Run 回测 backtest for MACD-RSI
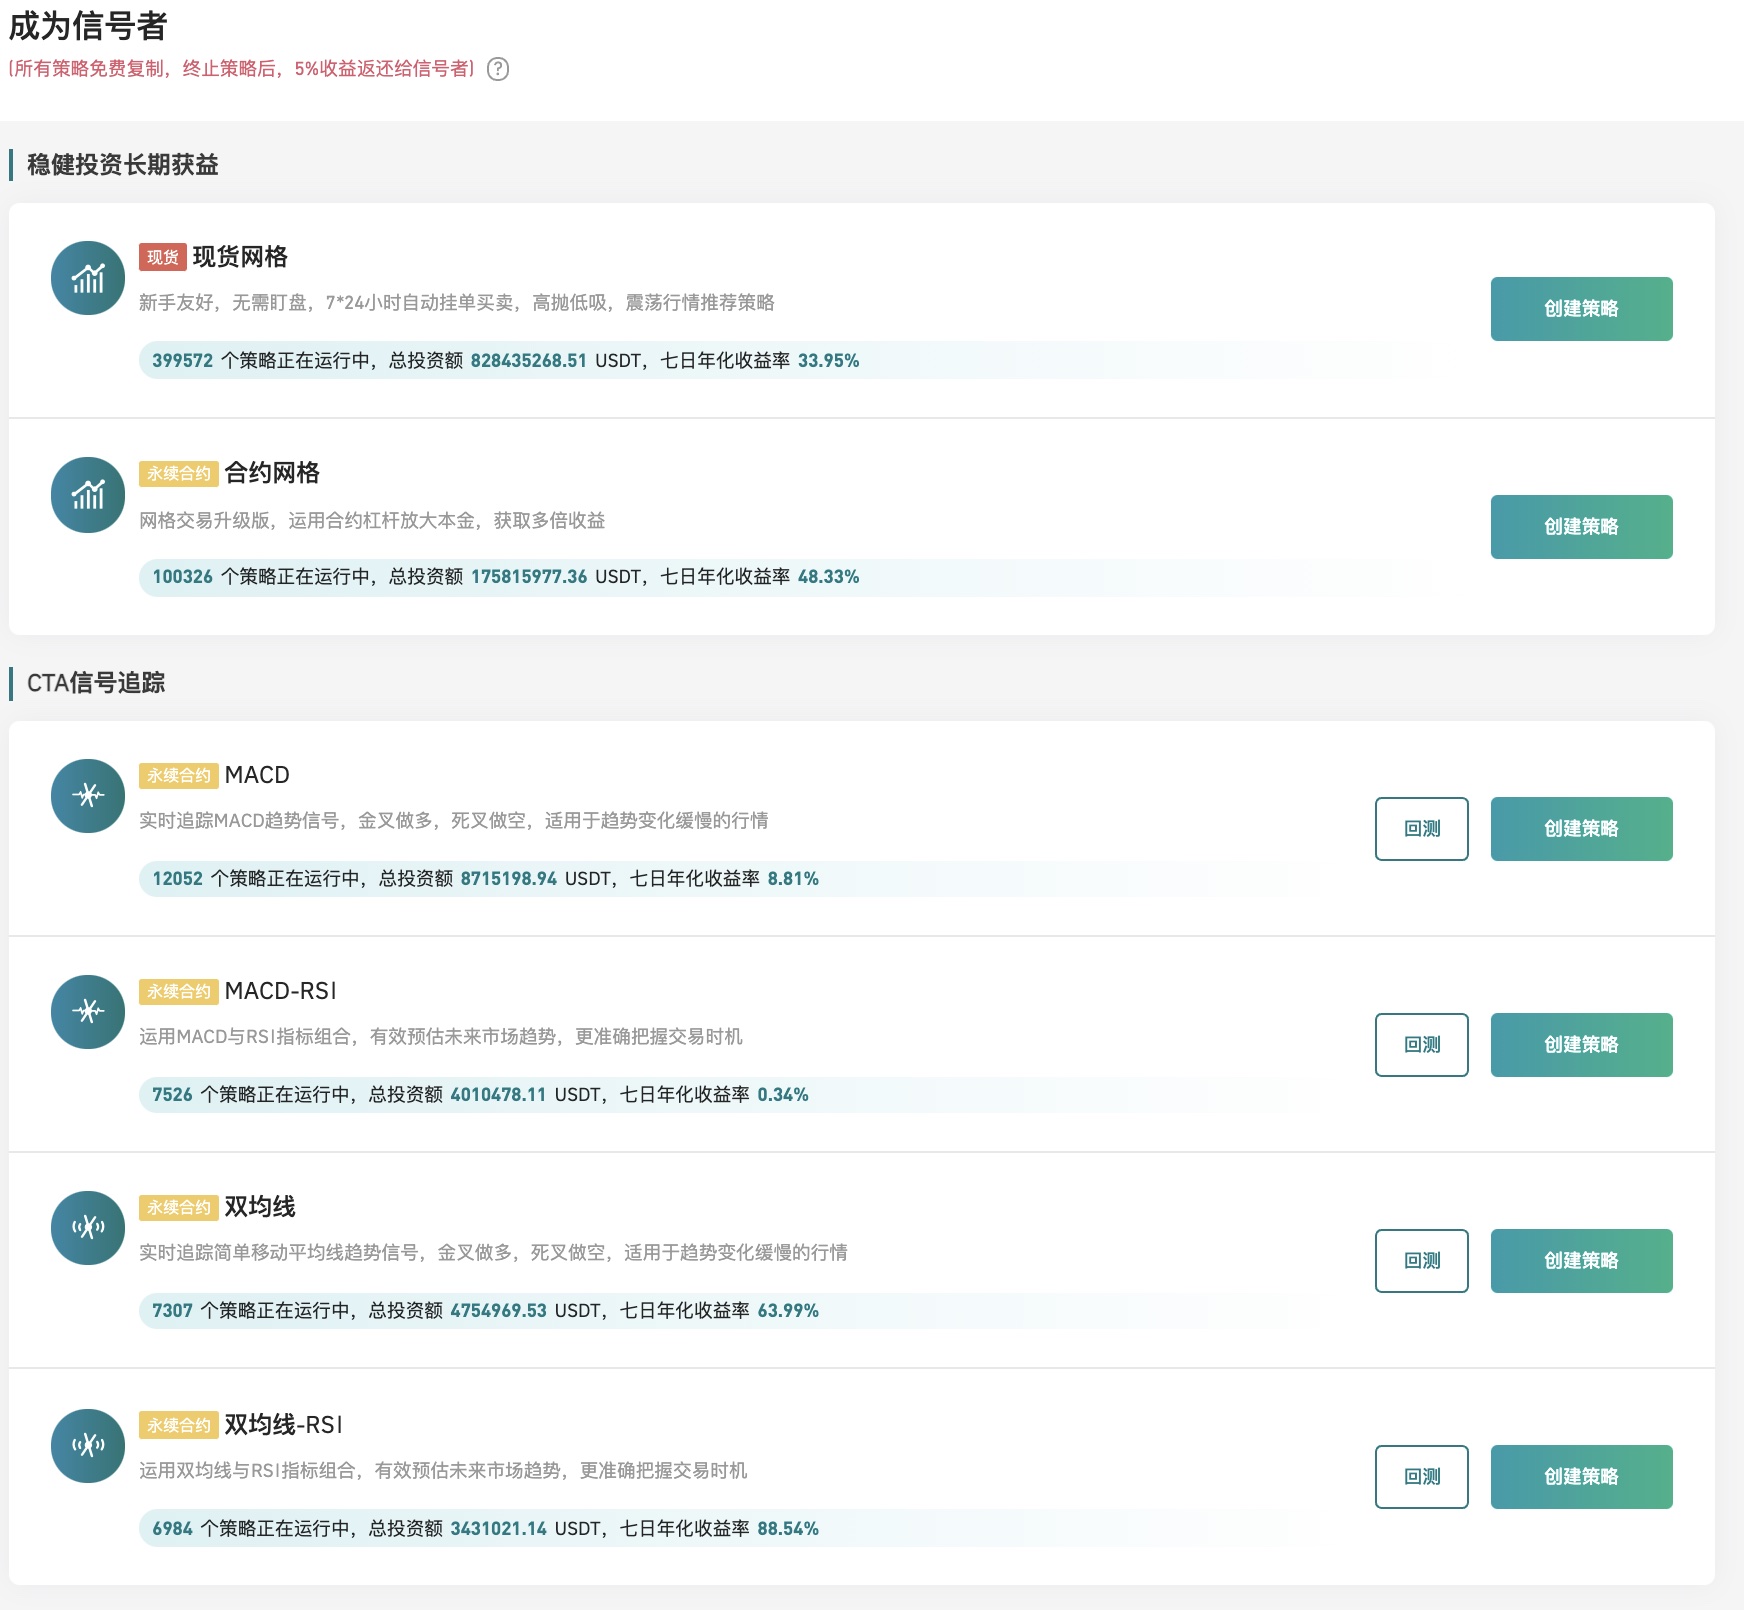The image size is (1744, 1610). click(x=1422, y=1045)
